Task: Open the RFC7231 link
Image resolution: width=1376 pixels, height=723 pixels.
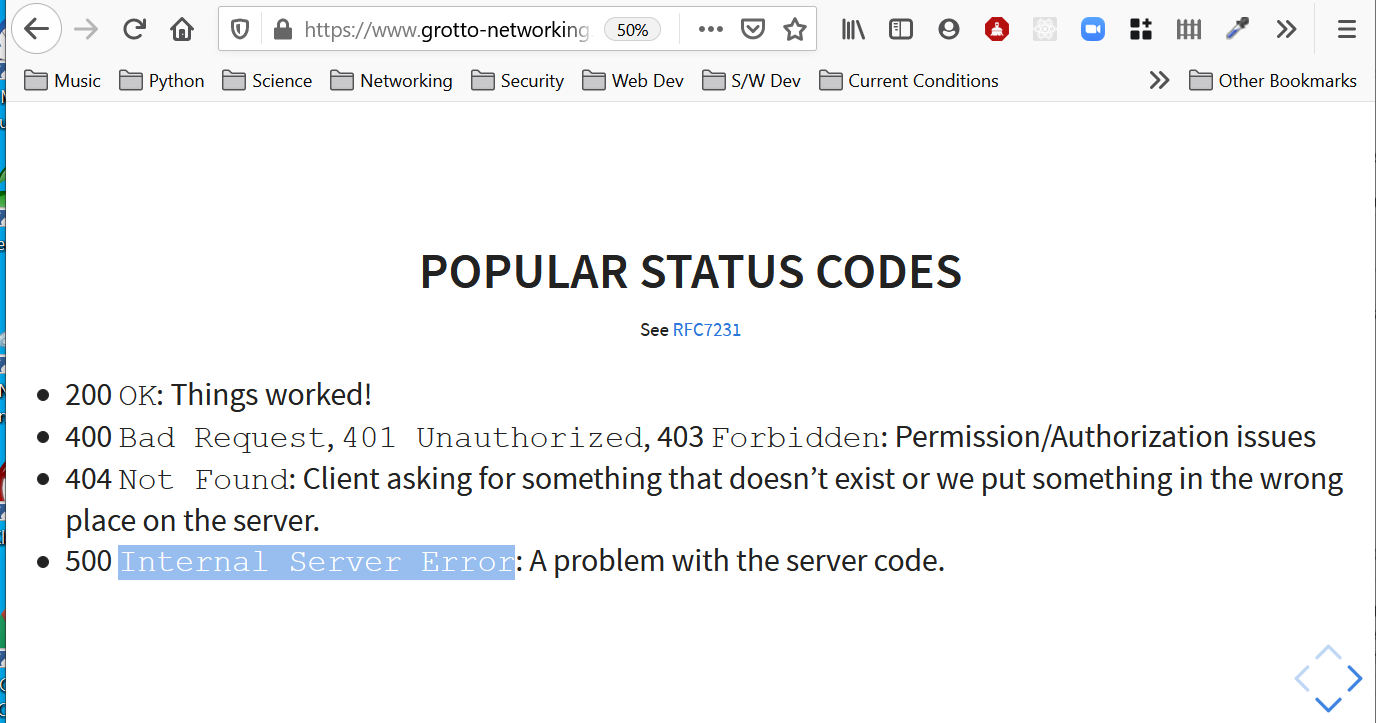Action: 706,330
